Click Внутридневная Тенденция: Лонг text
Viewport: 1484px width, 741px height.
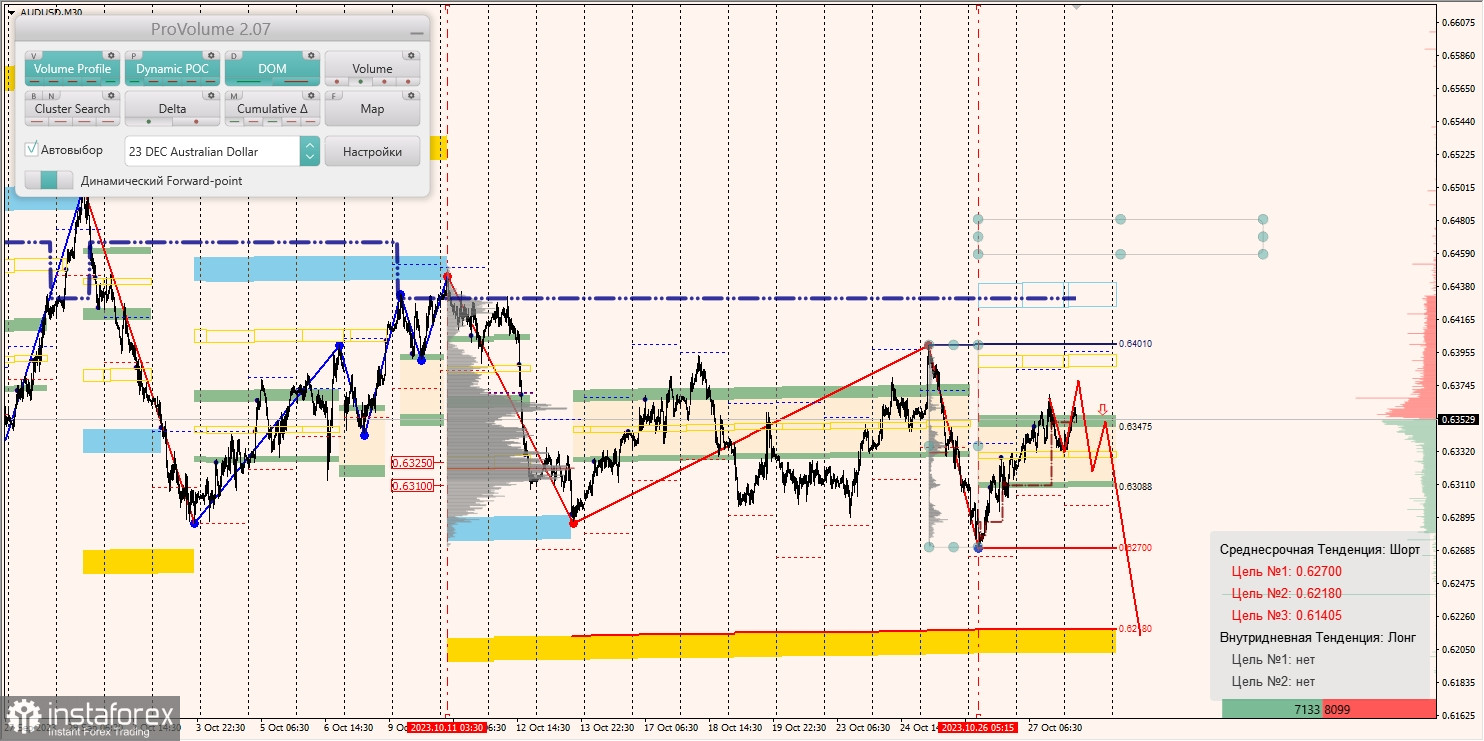click(x=1317, y=637)
